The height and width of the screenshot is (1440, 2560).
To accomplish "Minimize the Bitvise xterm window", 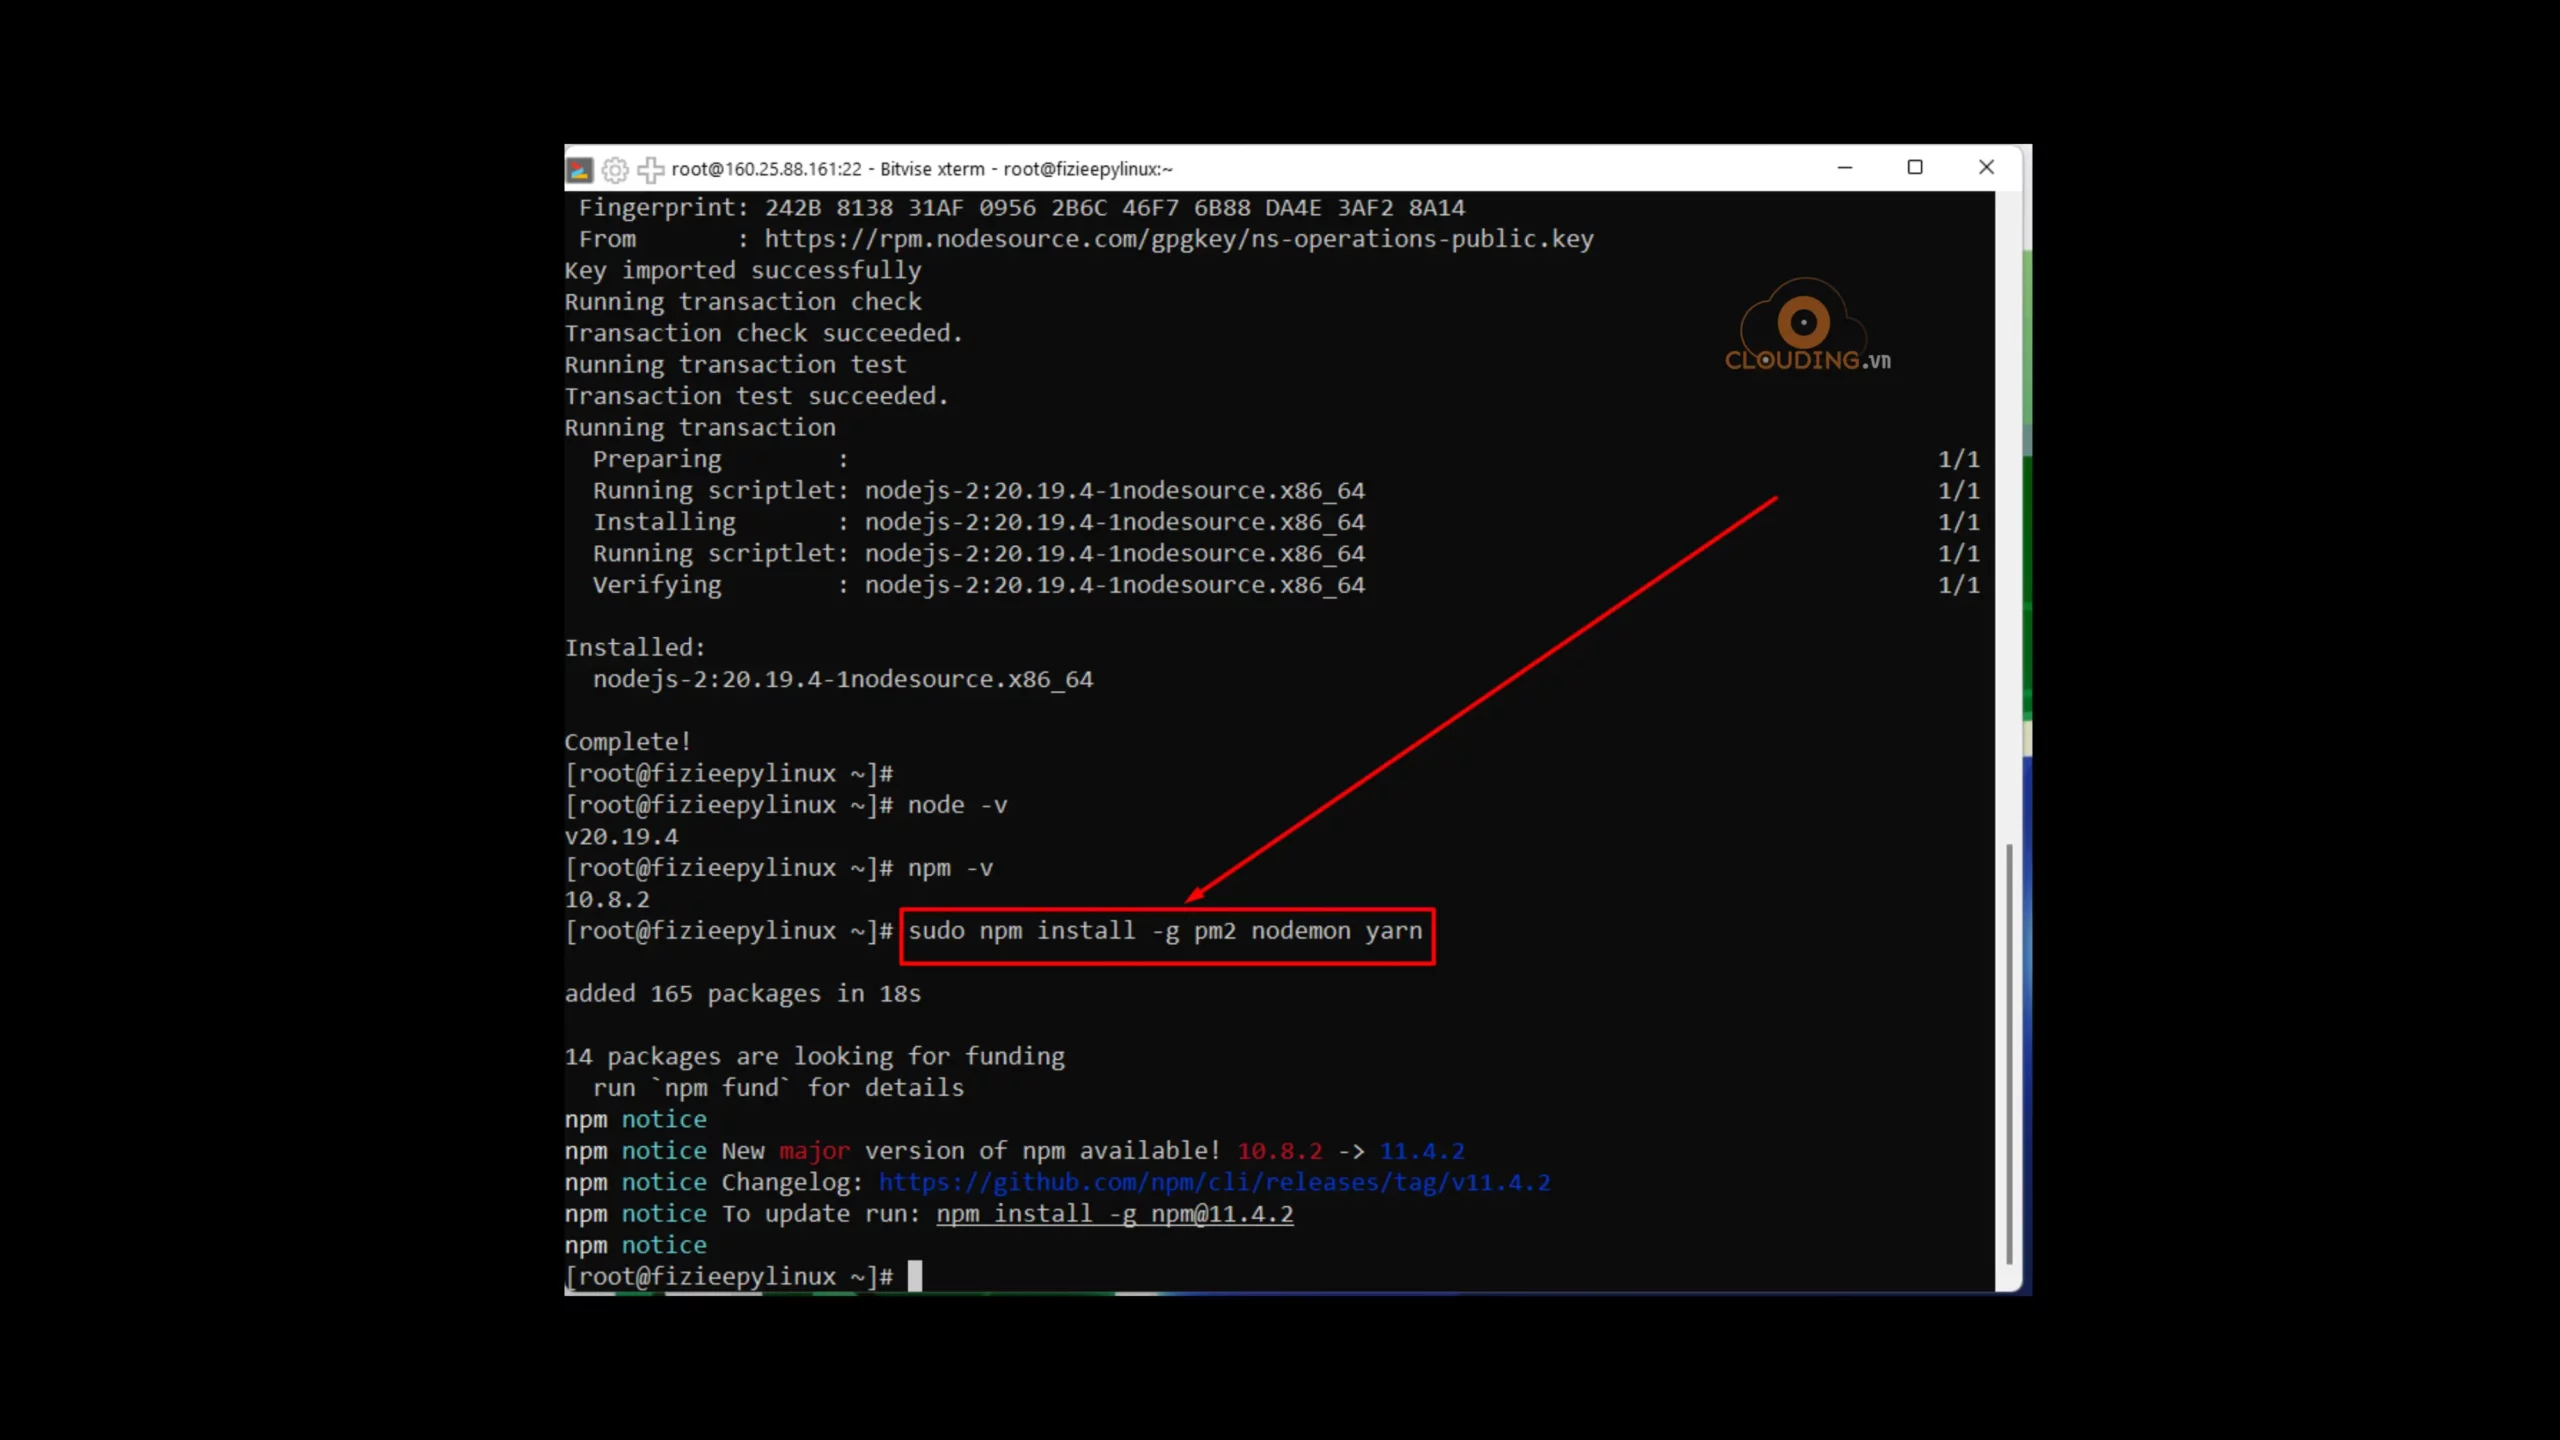I will tap(1845, 168).
